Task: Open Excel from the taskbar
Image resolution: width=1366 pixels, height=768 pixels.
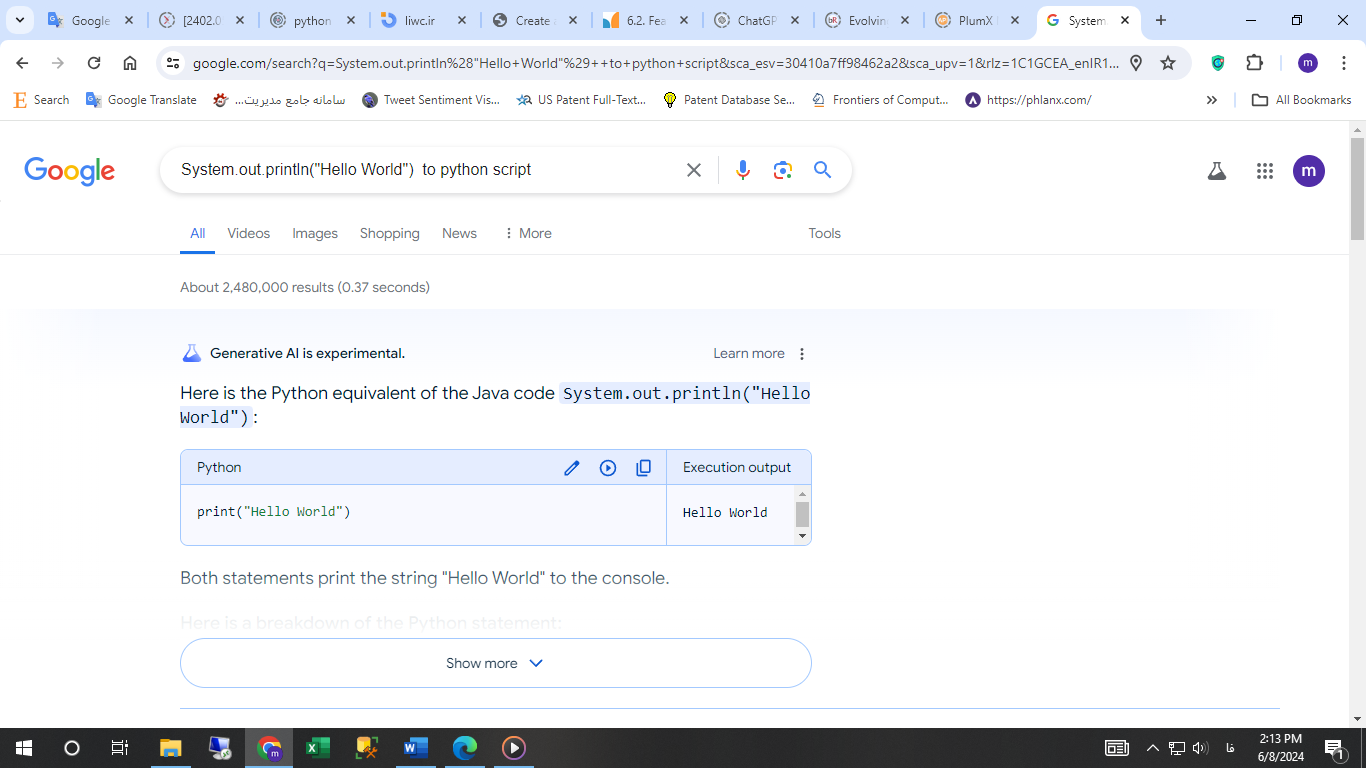Action: (x=318, y=748)
